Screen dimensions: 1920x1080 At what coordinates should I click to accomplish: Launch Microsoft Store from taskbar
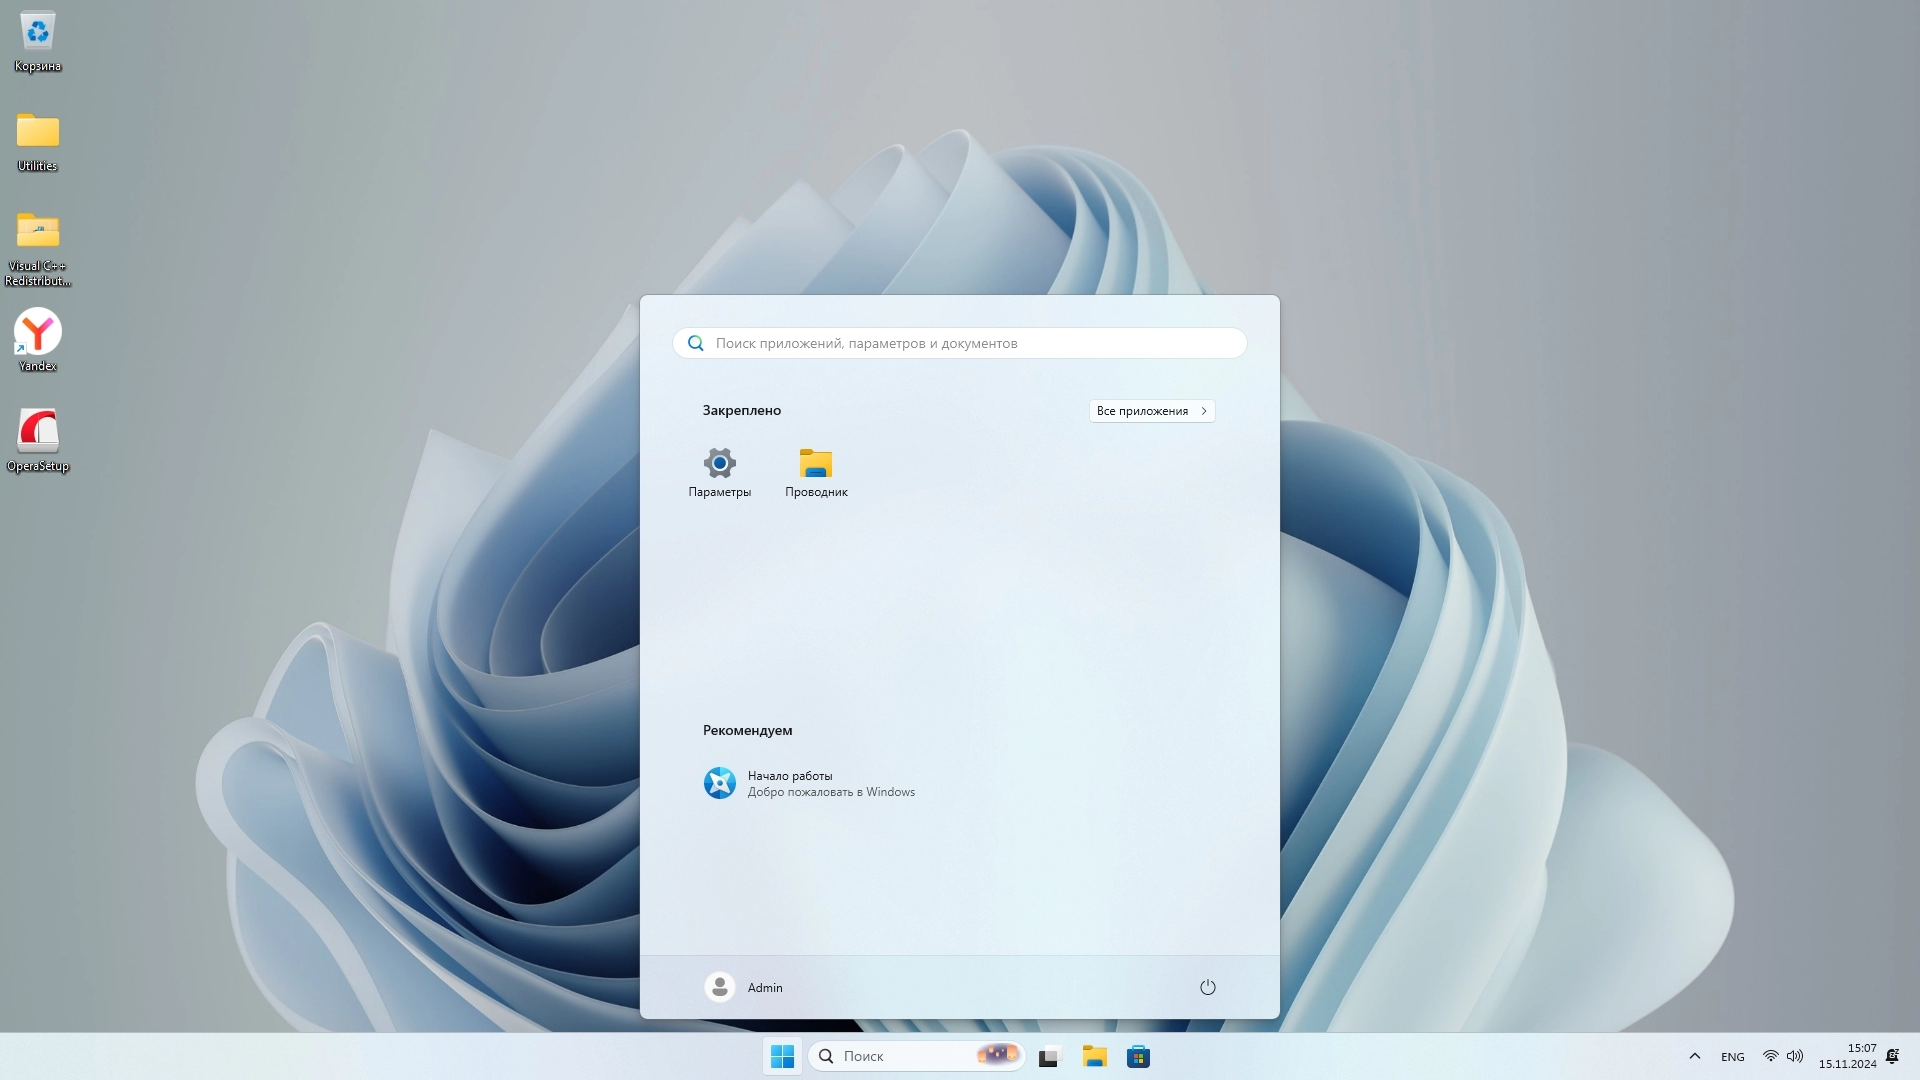1138,1057
